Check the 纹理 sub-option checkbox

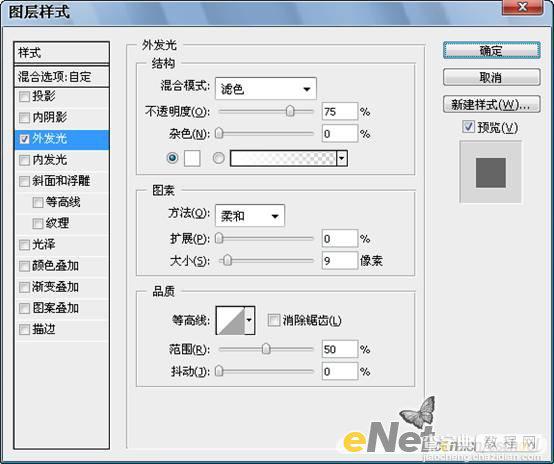pyautogui.click(x=38, y=224)
